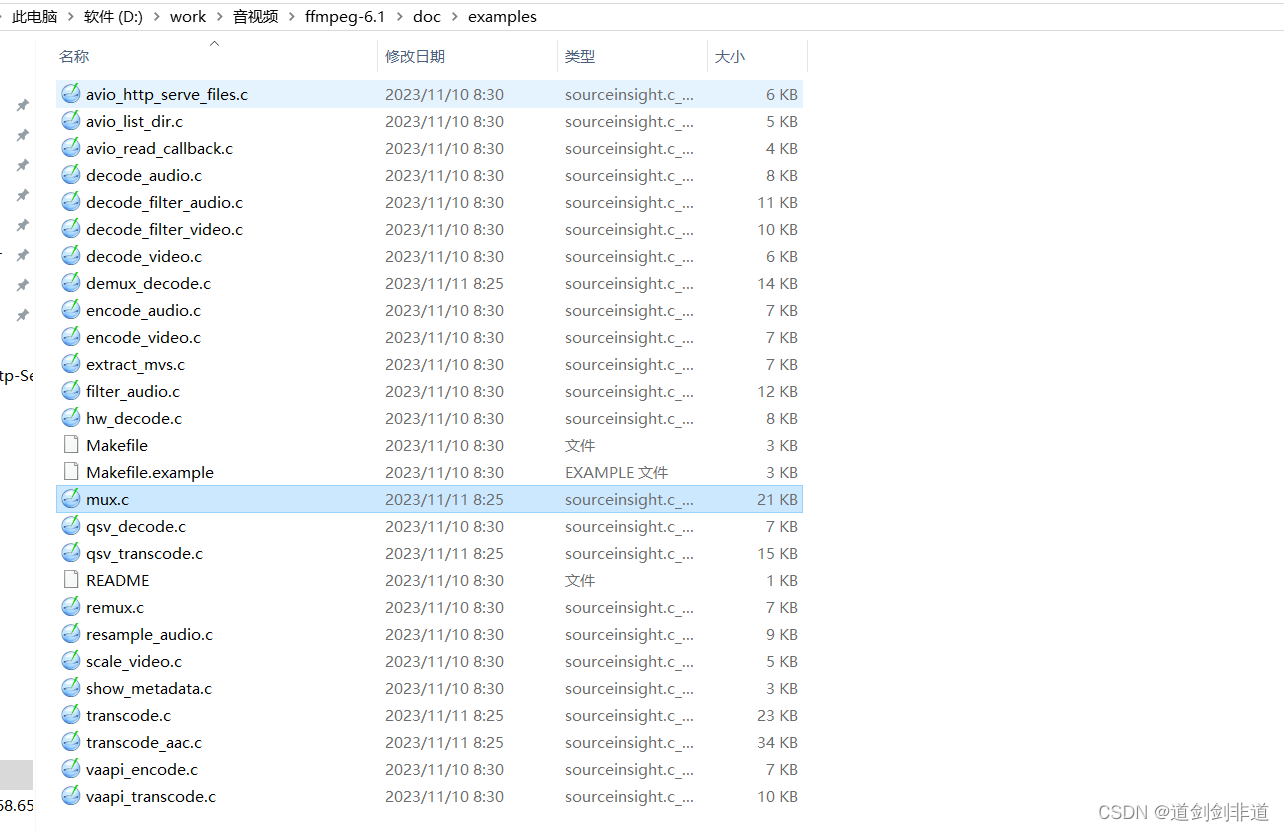Go to the doc folder breadcrumb

click(x=427, y=16)
